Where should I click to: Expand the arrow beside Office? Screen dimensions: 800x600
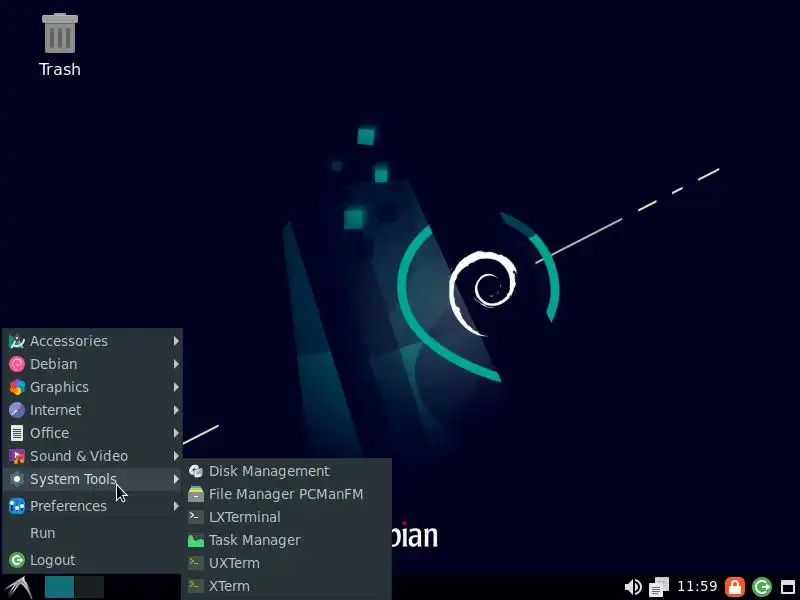[x=176, y=433]
